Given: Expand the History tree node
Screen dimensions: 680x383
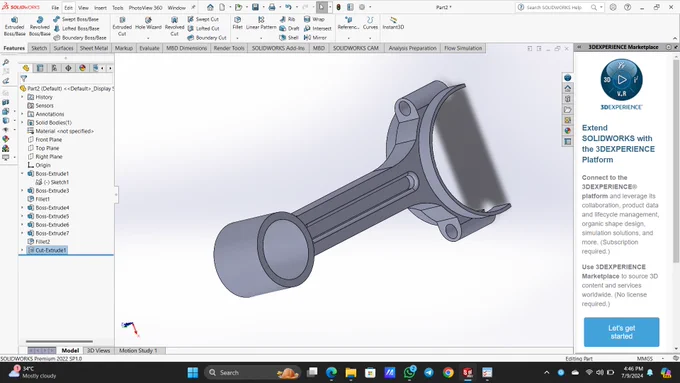Looking at the screenshot, I should [23, 97].
